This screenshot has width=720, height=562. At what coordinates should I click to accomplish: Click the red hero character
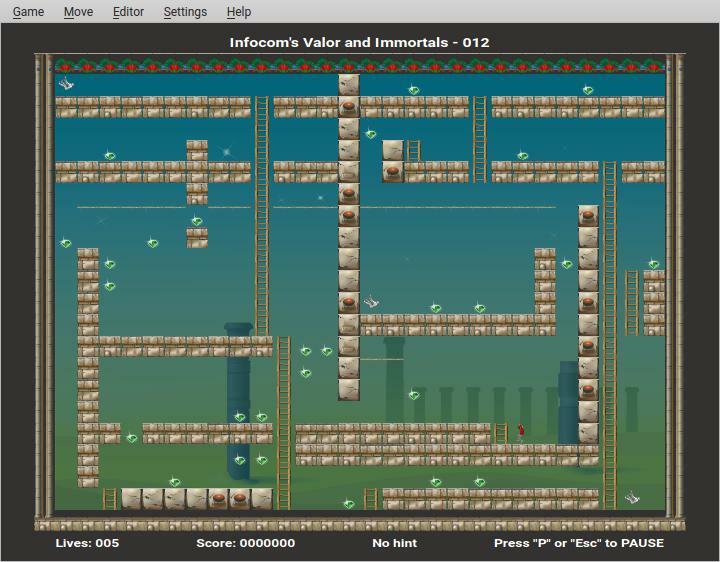point(521,431)
